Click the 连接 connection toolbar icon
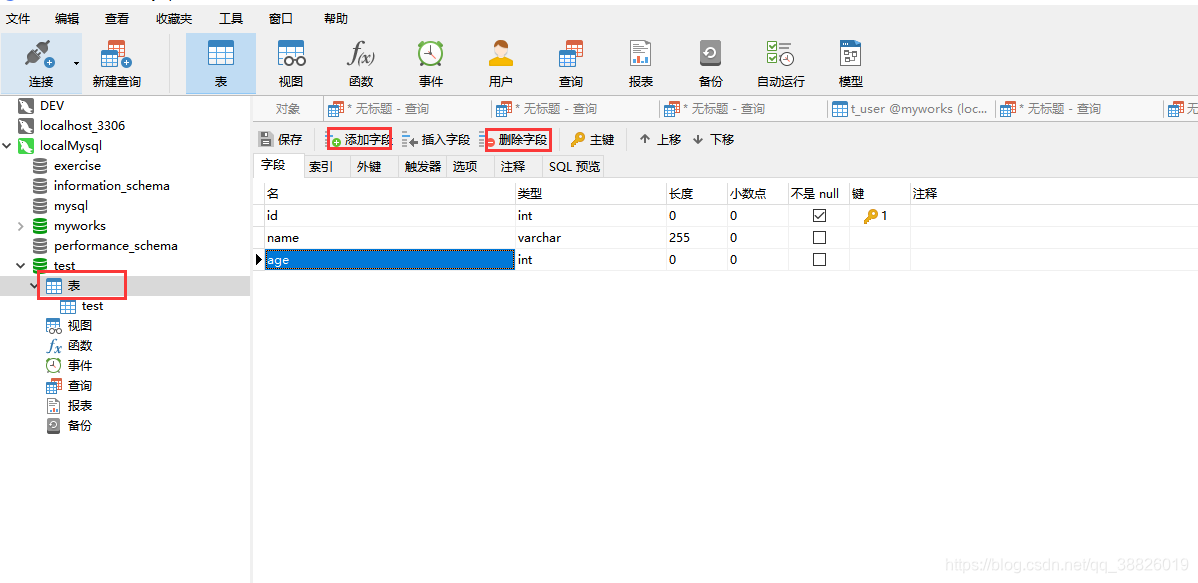This screenshot has width=1198, height=583. [x=40, y=63]
